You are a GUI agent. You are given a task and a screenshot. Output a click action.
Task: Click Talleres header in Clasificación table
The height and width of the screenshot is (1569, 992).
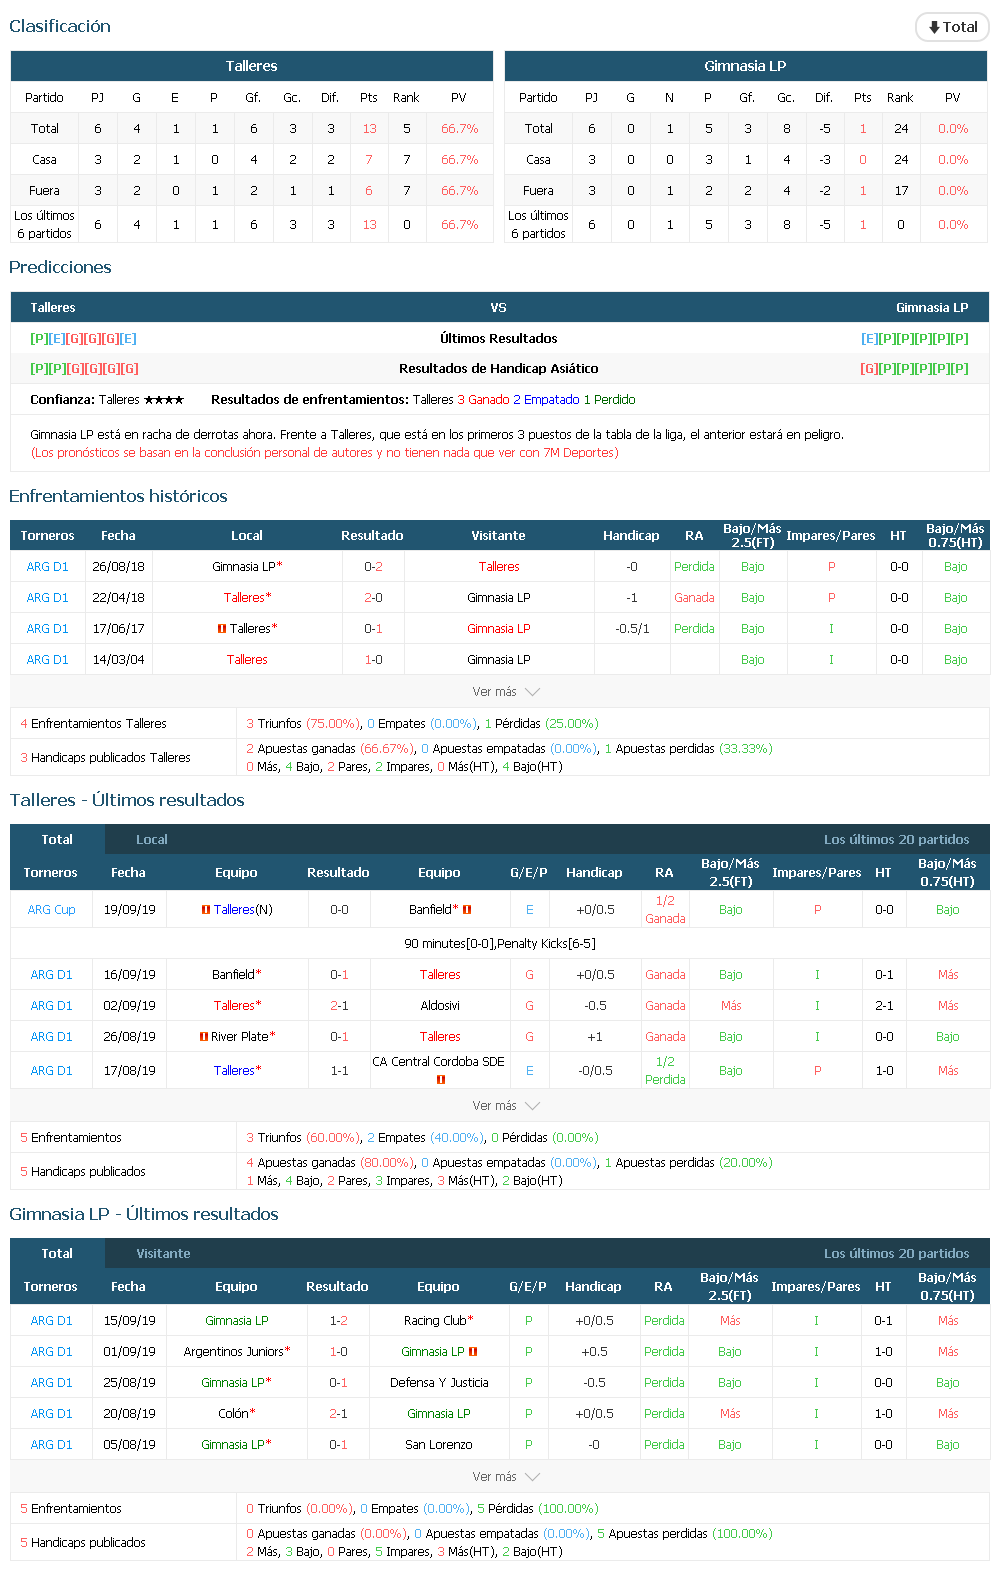[x=252, y=66]
